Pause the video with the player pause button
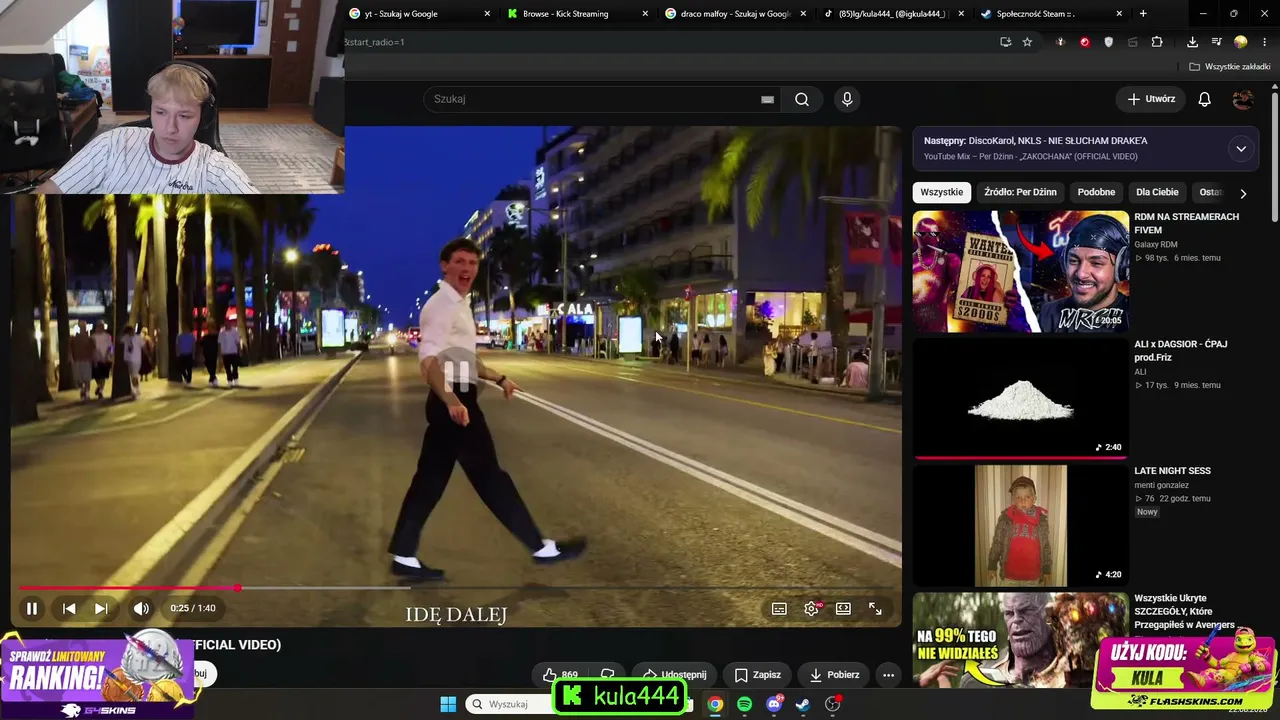The height and width of the screenshot is (720, 1280). 32,608
